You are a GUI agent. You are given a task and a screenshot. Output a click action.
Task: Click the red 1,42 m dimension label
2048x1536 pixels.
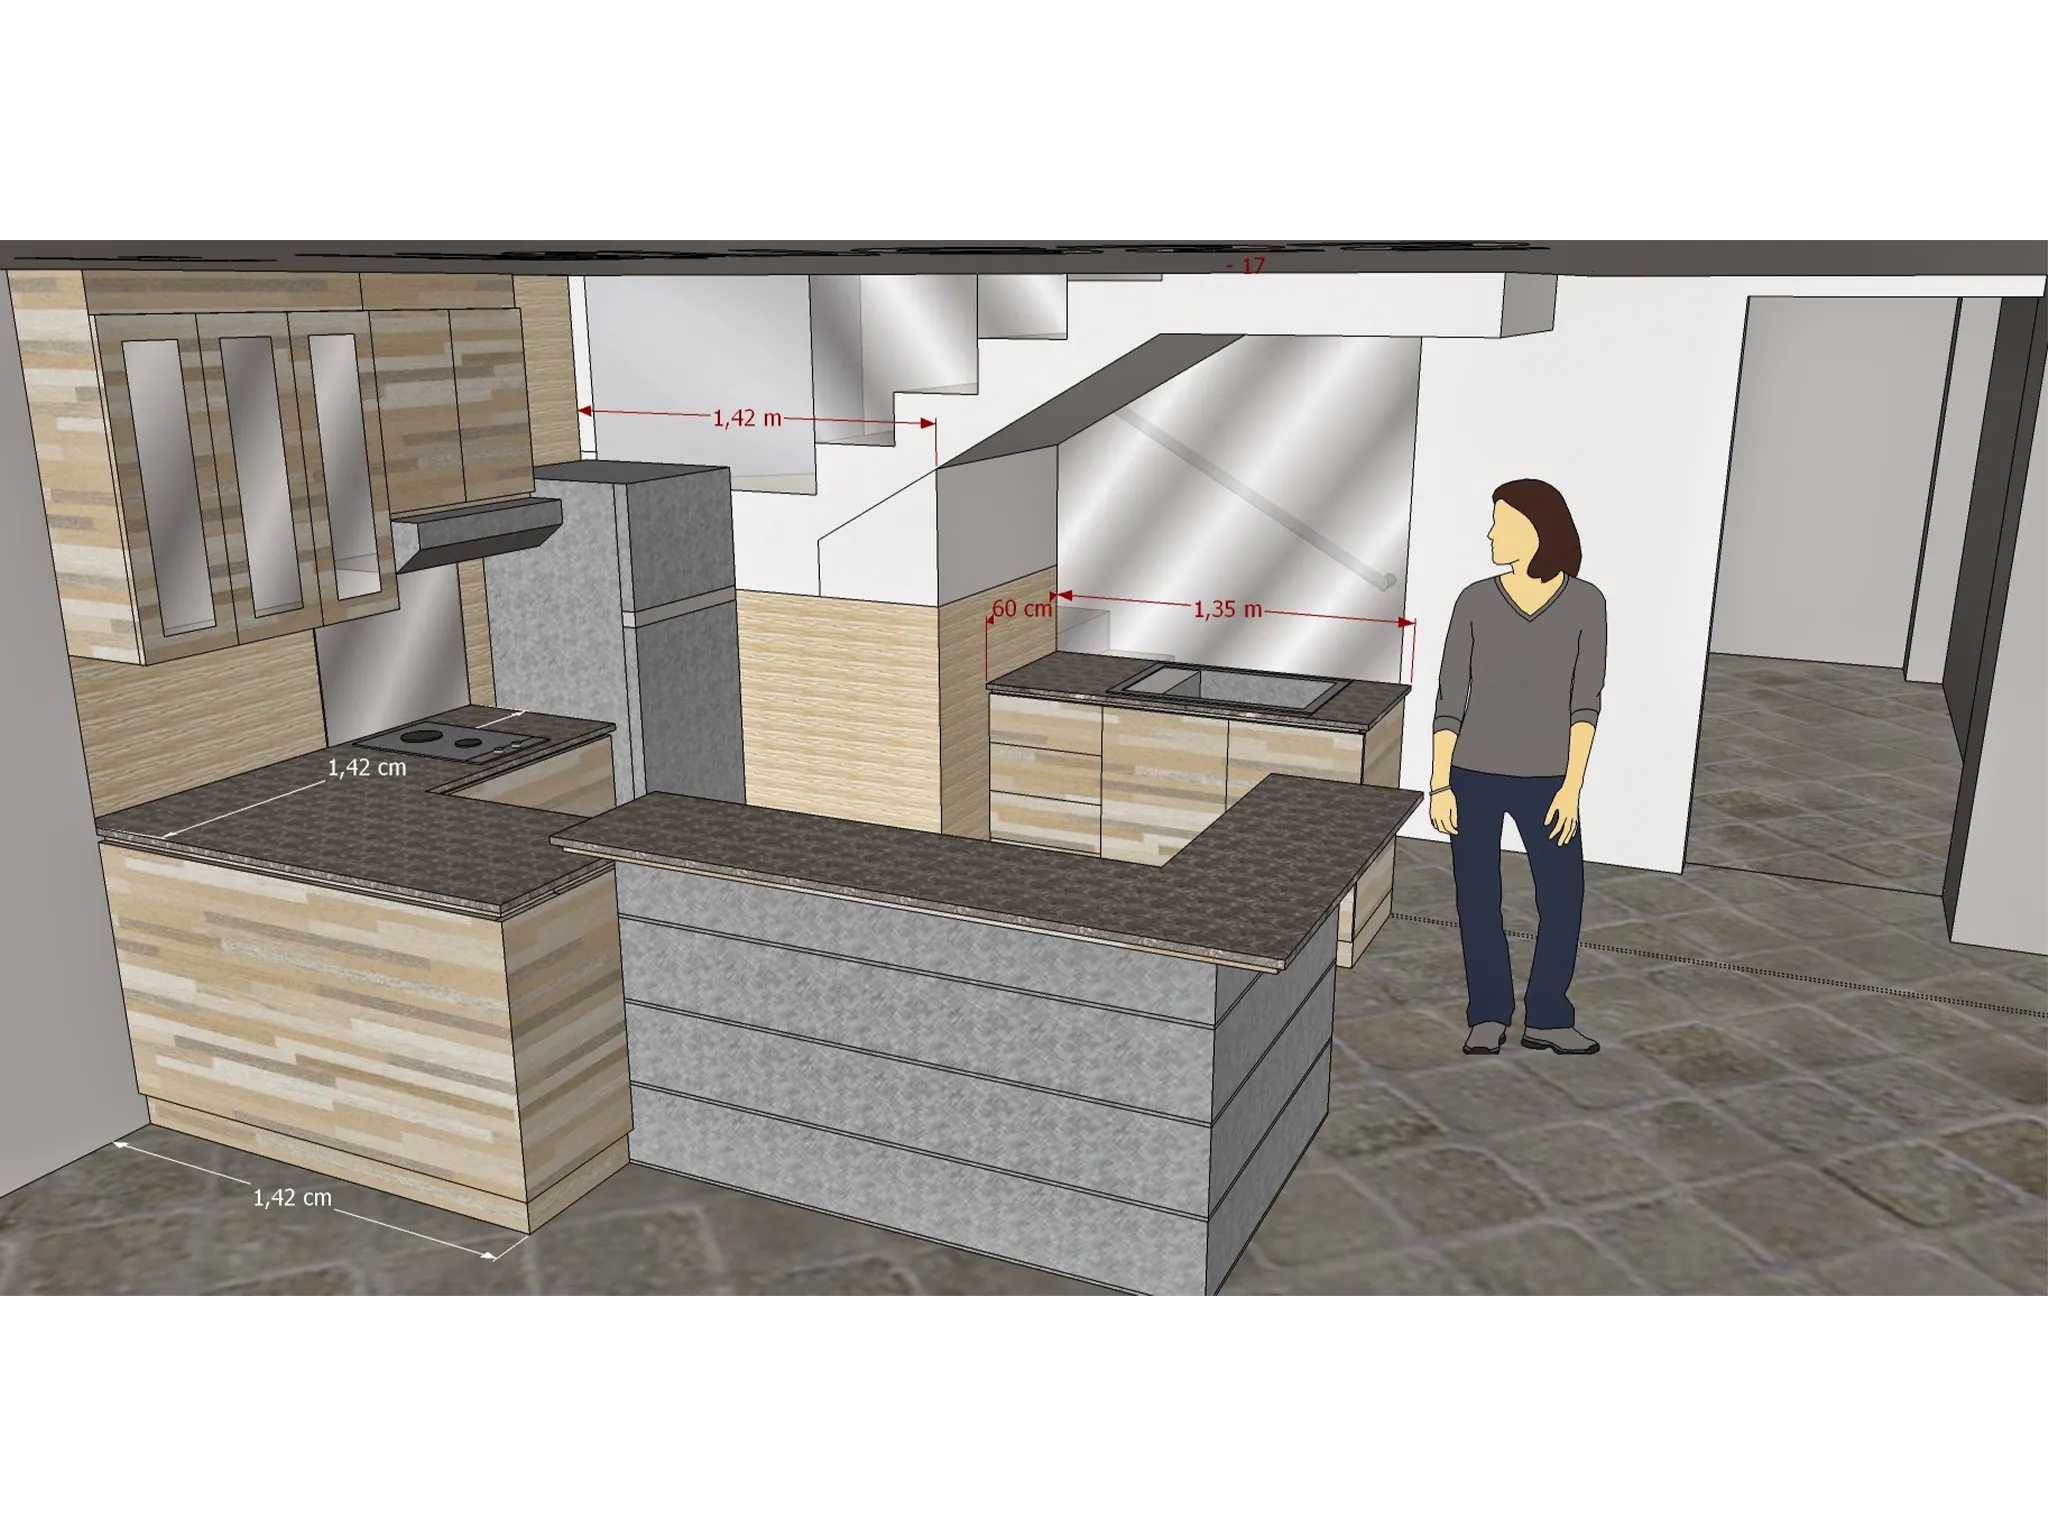tap(746, 418)
